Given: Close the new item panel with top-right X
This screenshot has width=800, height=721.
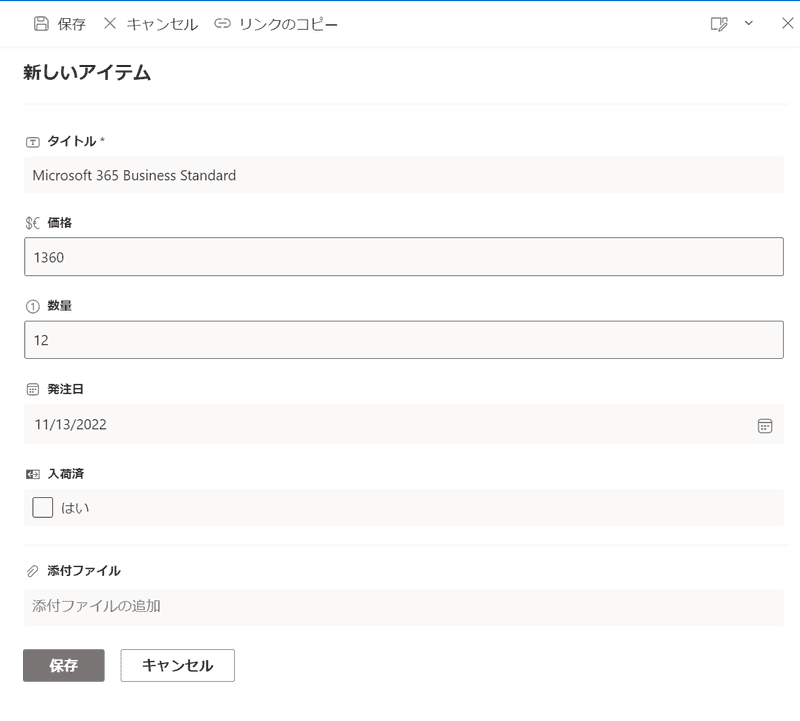Looking at the screenshot, I should tap(787, 24).
